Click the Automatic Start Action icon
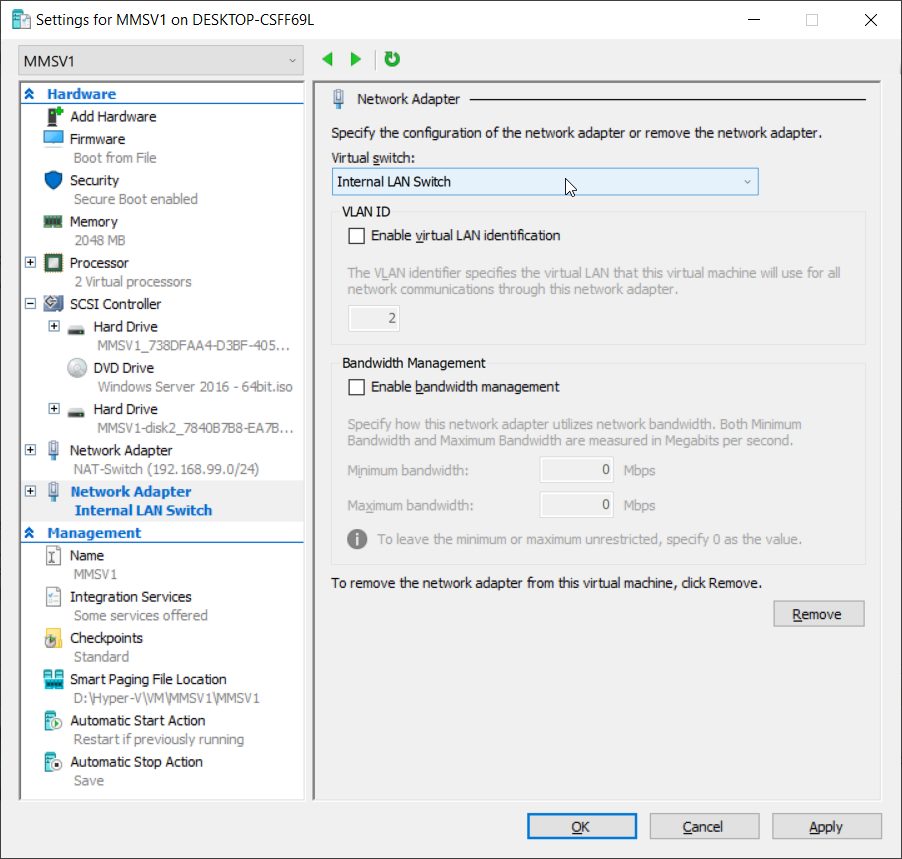The height and width of the screenshot is (859, 902). [53, 721]
